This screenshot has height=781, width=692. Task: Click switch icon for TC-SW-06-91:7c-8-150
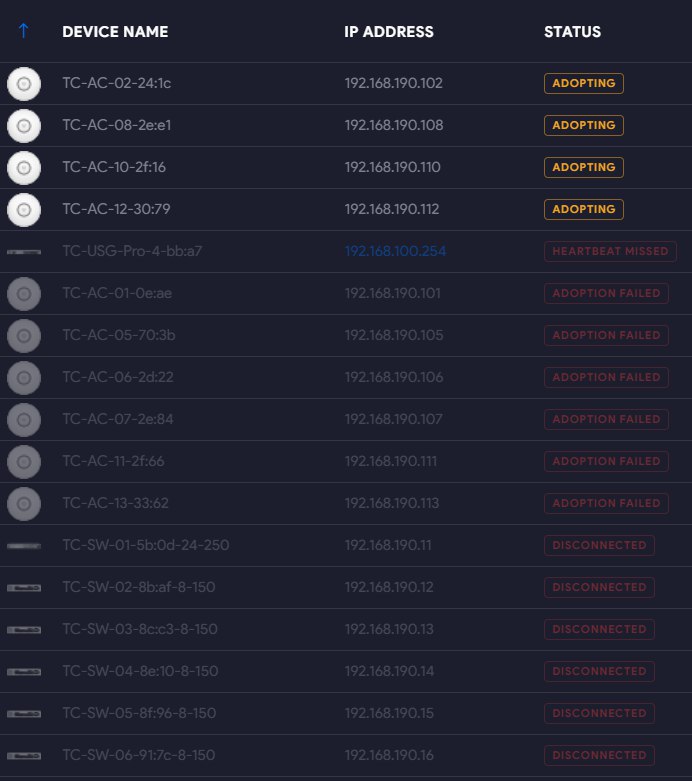(24, 756)
